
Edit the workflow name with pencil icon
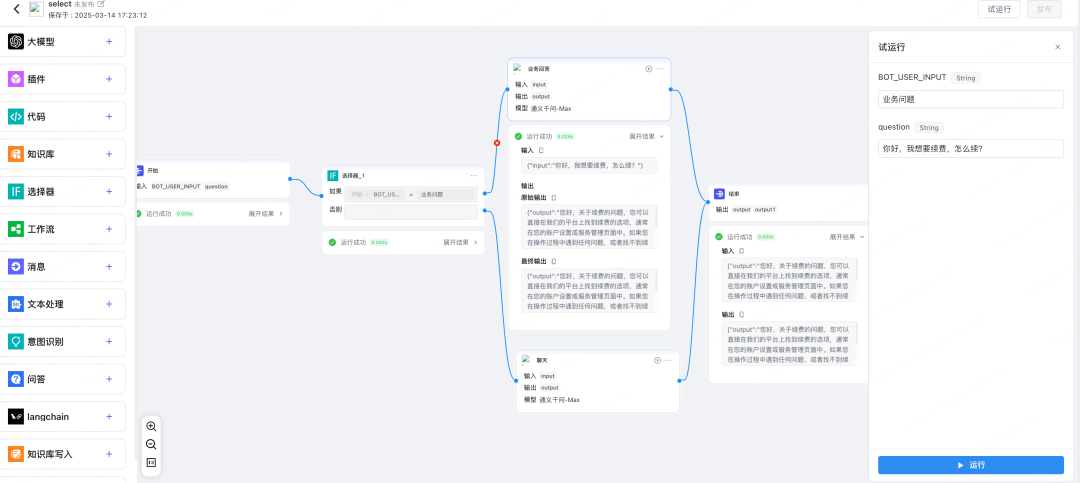click(101, 4)
